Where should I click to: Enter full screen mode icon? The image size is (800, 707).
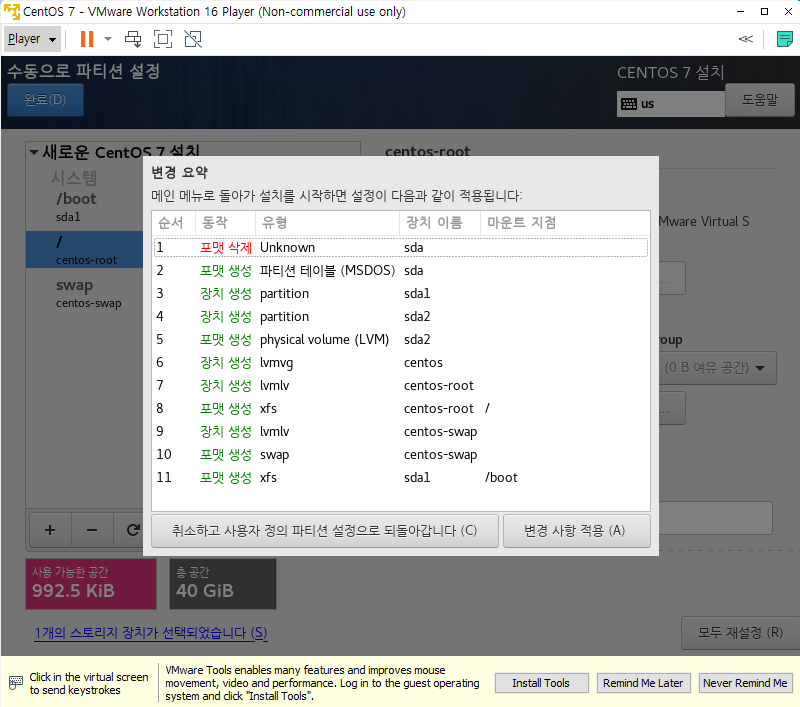click(163, 39)
